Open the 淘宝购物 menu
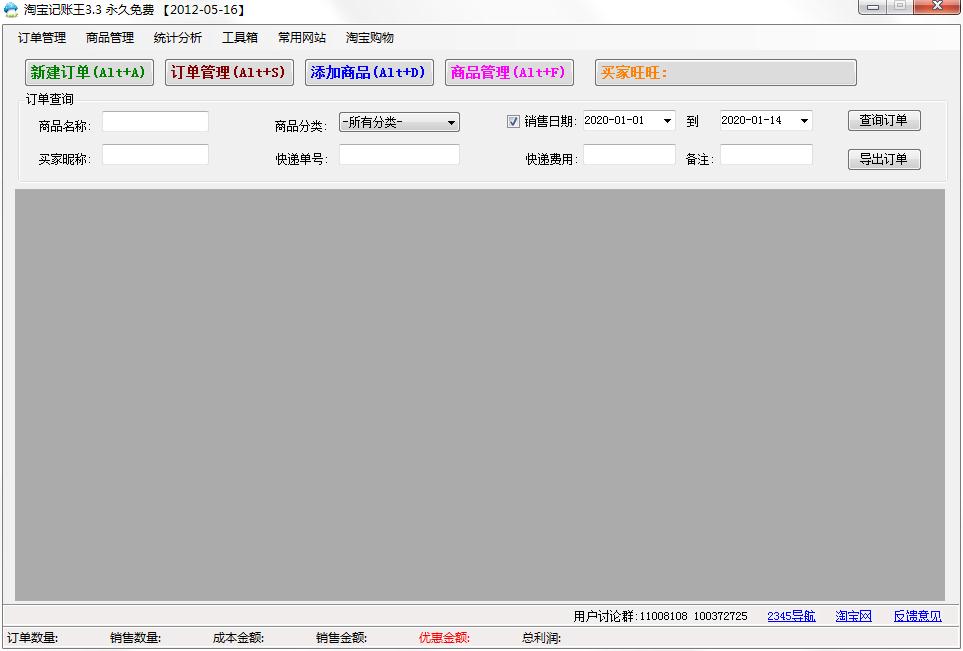The height and width of the screenshot is (651, 963). coord(370,38)
